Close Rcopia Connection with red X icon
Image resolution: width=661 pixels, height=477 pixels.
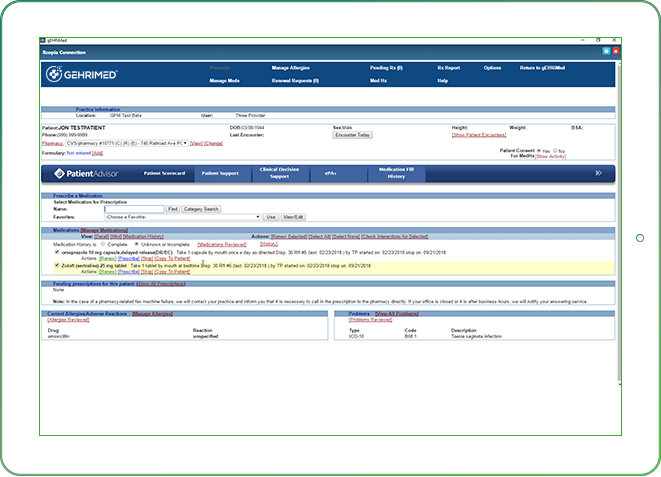pos(615,51)
